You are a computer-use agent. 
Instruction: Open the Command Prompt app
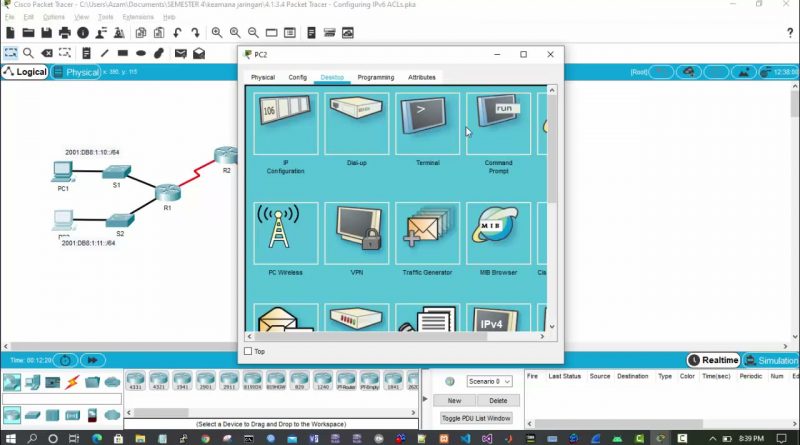tap(498, 124)
